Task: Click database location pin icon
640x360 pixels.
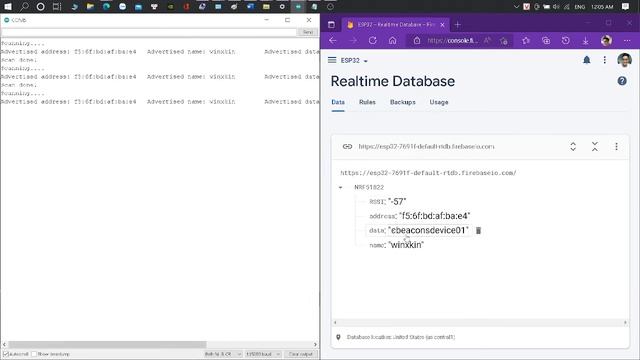Action: pos(338,337)
